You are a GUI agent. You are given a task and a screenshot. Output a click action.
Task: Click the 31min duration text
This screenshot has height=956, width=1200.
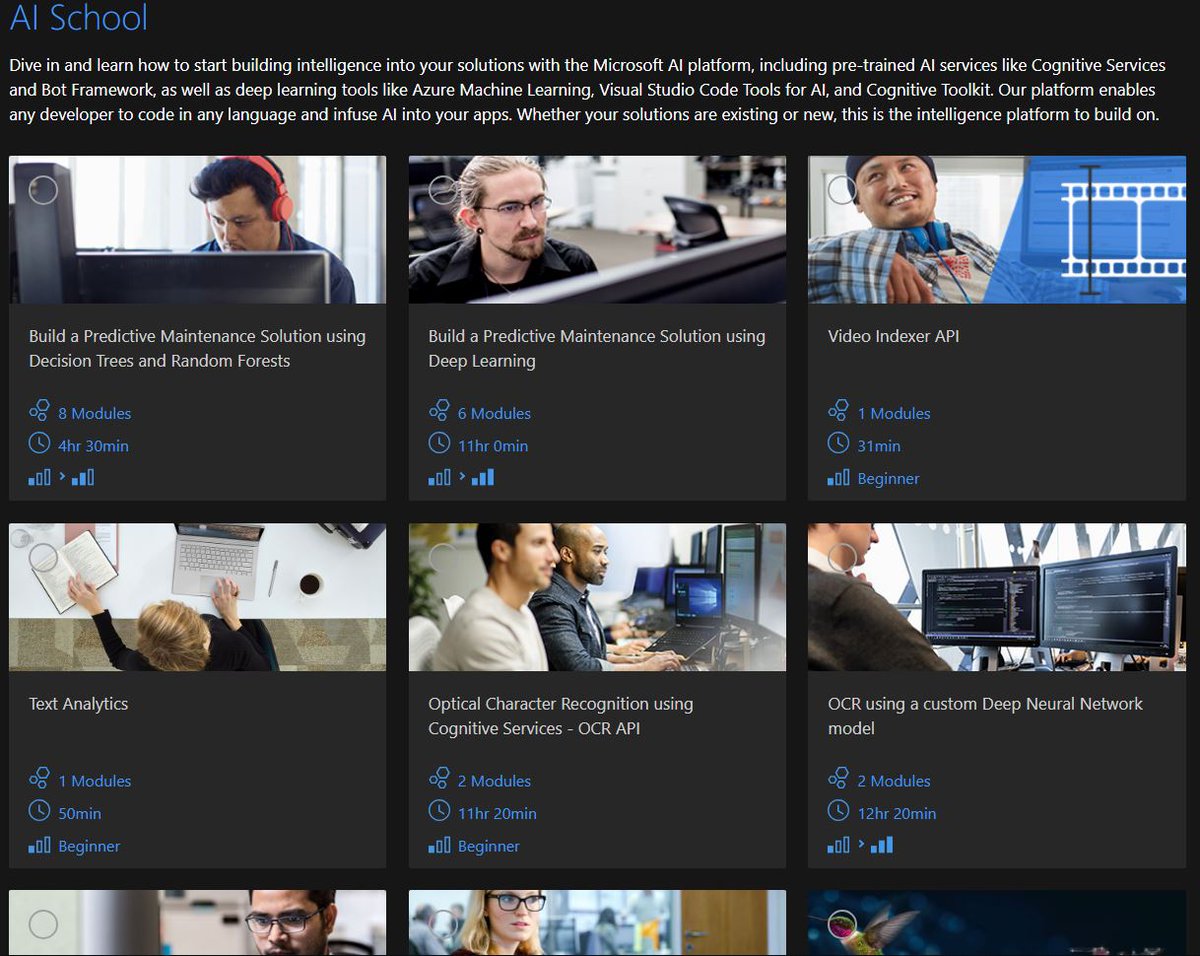pyautogui.click(x=879, y=446)
